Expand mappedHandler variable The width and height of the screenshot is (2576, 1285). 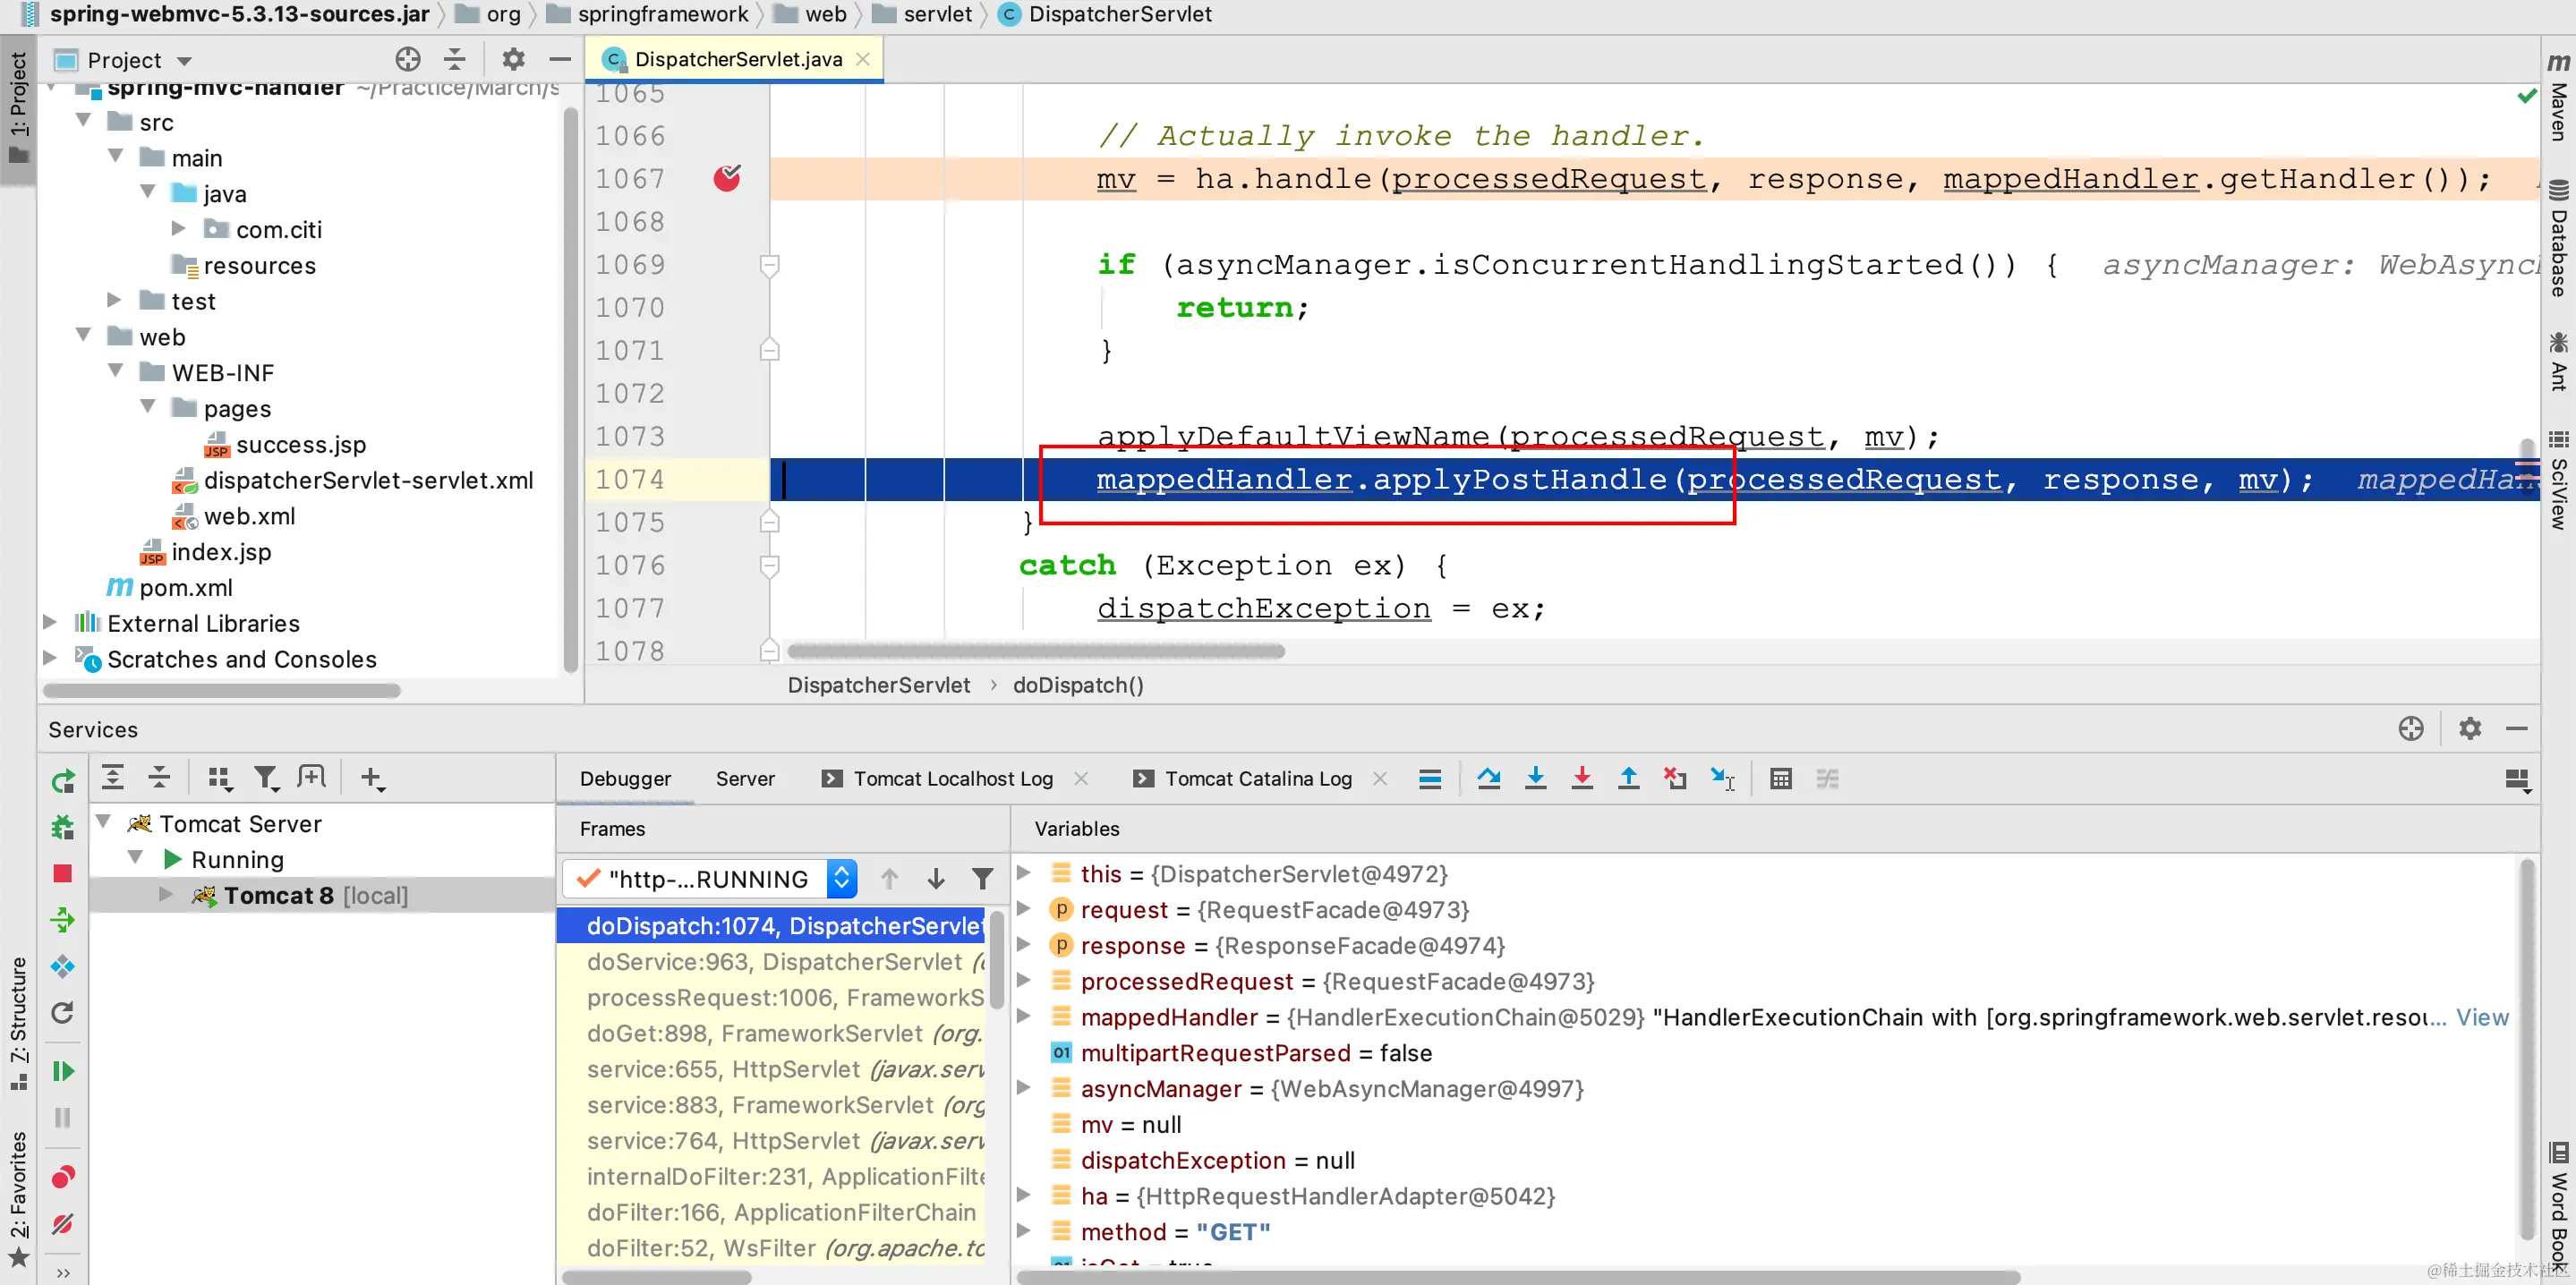click(x=1024, y=1016)
